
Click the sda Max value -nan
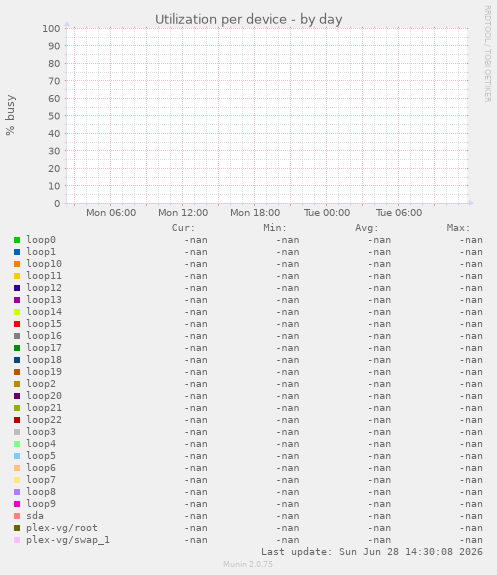coord(471,516)
